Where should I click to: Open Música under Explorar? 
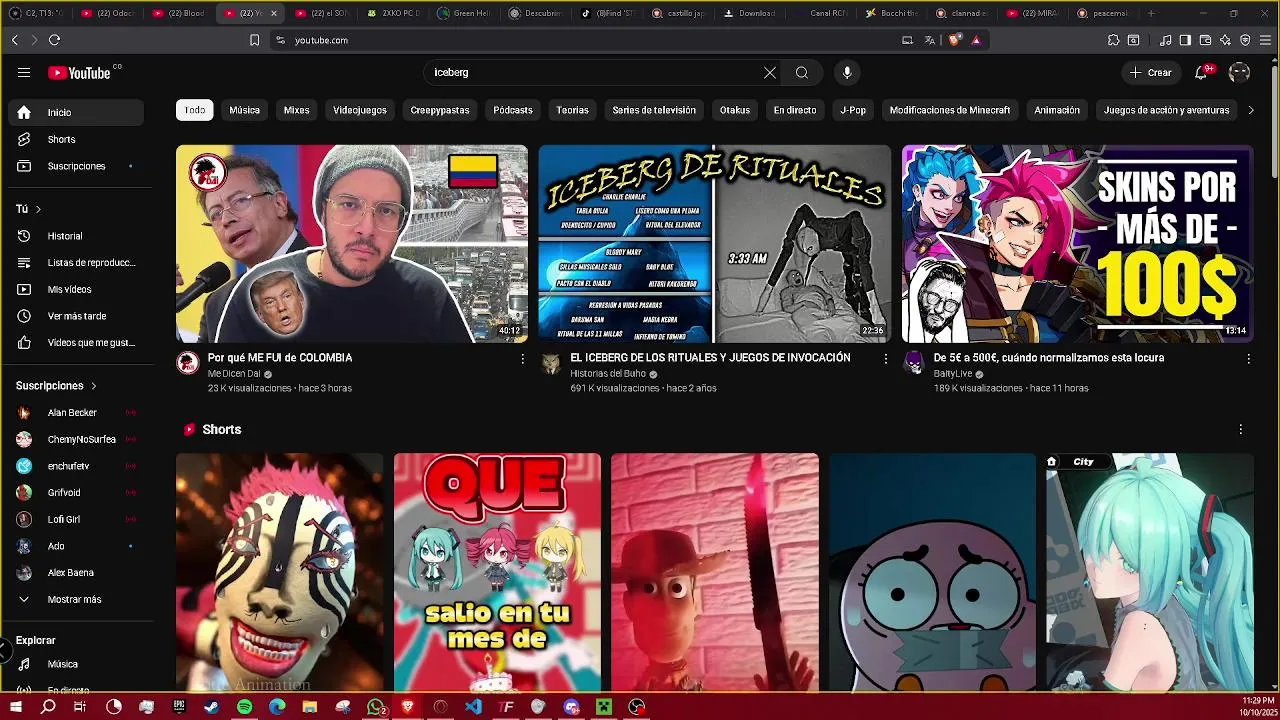[x=76, y=664]
